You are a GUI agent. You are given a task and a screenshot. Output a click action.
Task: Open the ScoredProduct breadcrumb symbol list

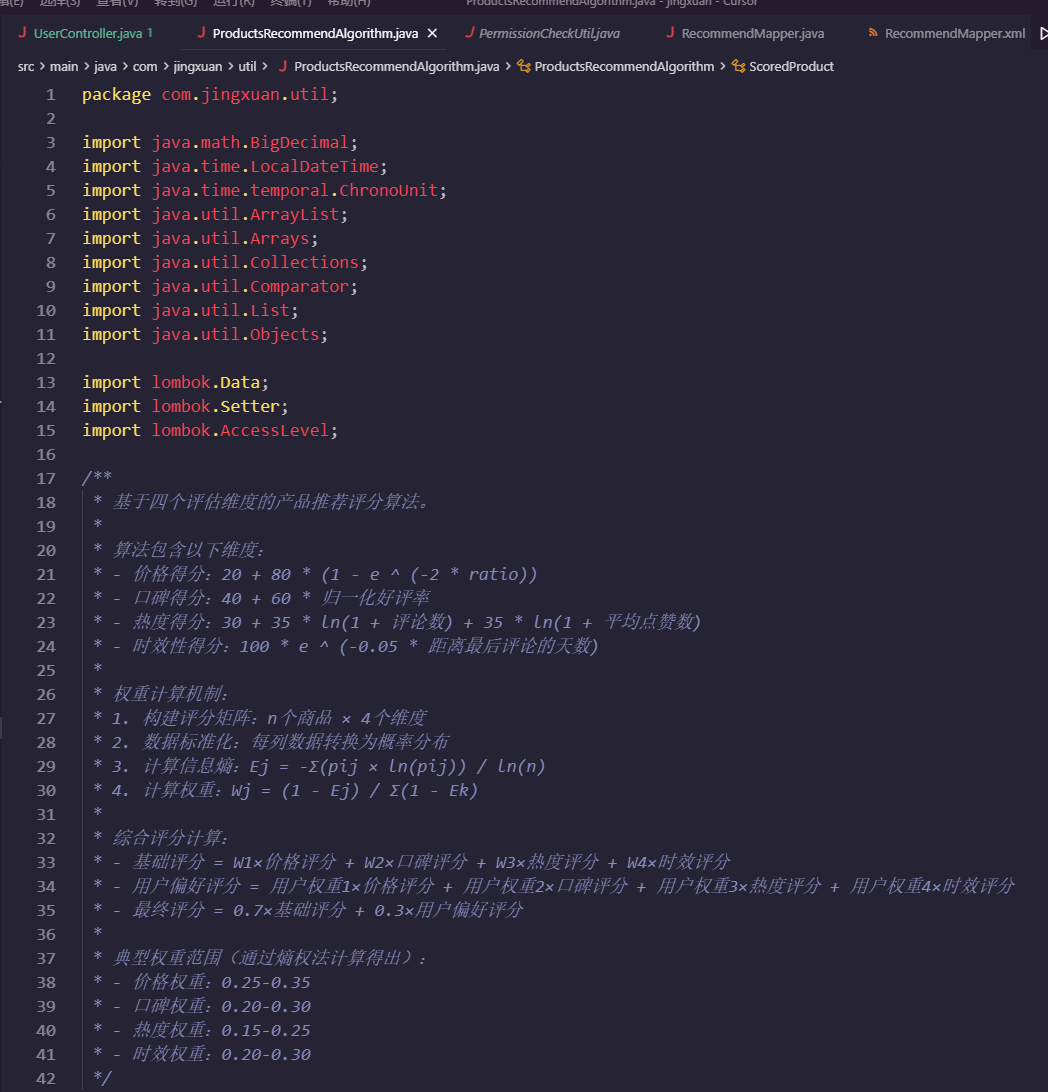tap(791, 66)
